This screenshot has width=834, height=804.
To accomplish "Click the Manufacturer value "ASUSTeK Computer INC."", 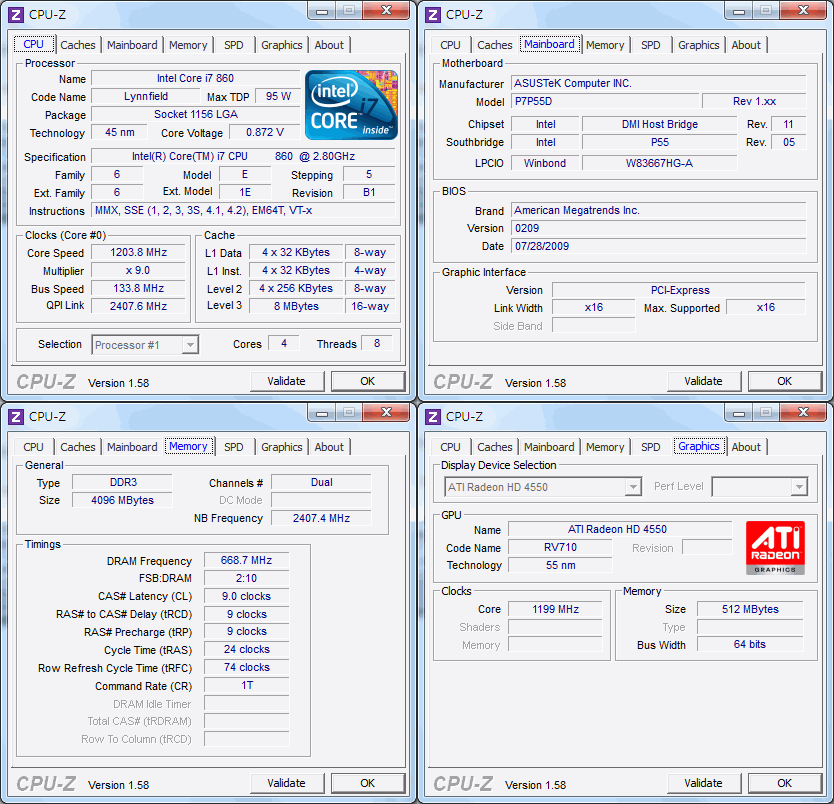I will coord(658,83).
